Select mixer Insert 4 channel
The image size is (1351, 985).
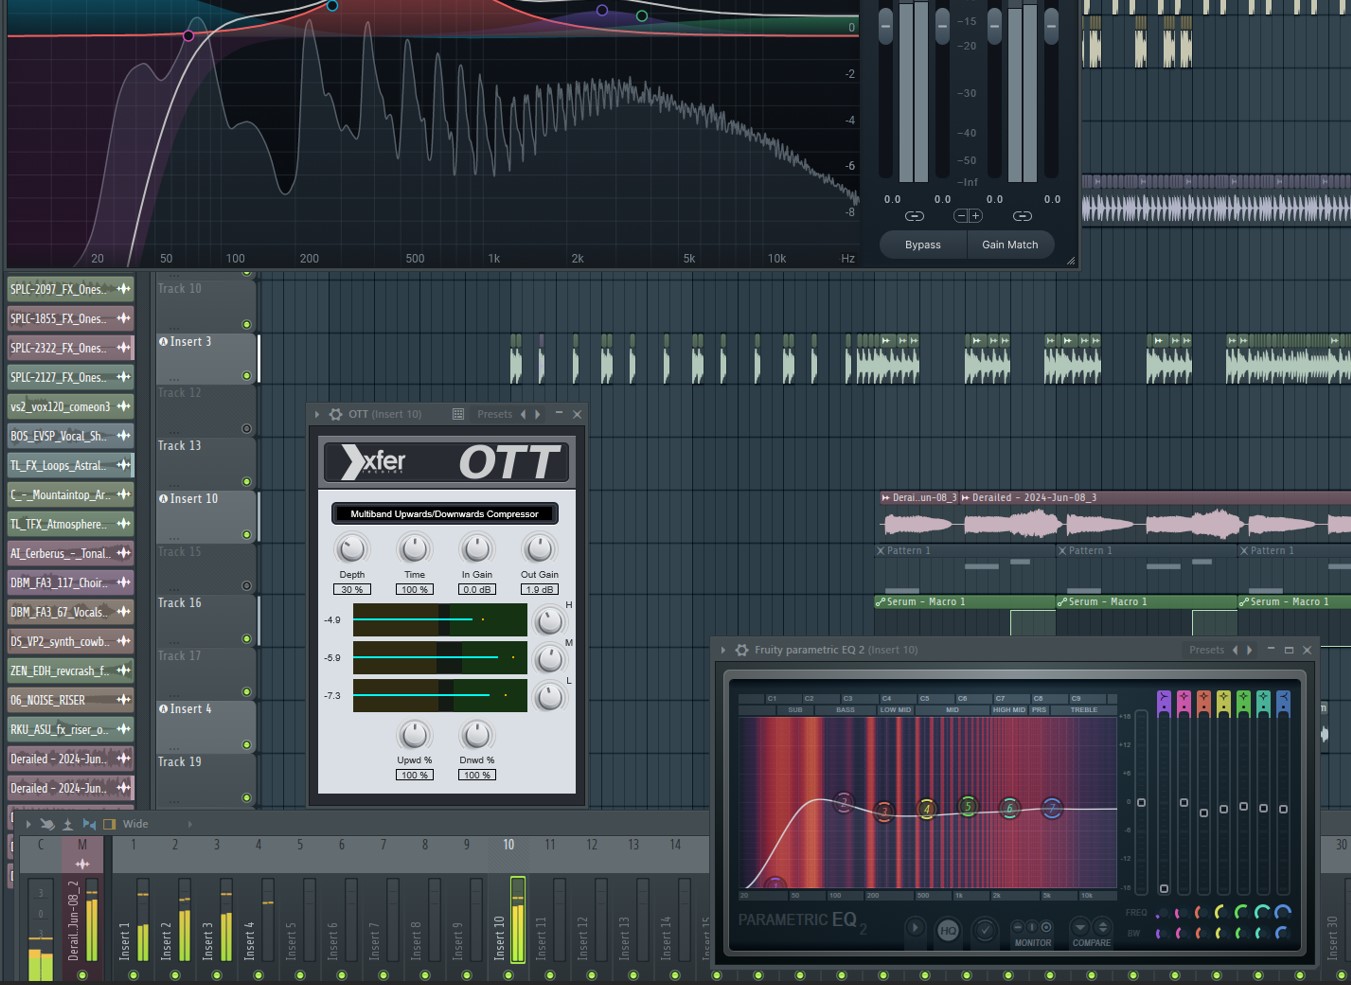tap(258, 908)
